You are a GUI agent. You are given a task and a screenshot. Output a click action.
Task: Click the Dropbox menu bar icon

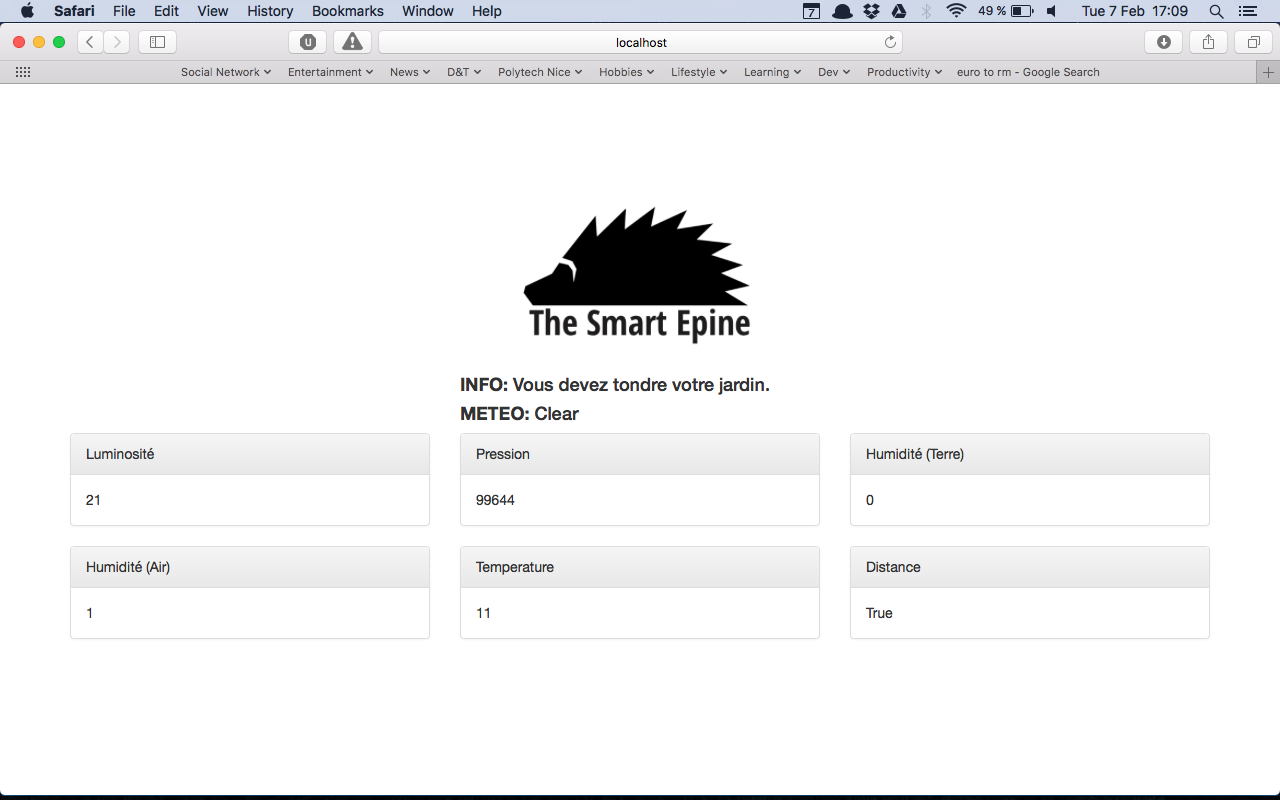pos(871,11)
